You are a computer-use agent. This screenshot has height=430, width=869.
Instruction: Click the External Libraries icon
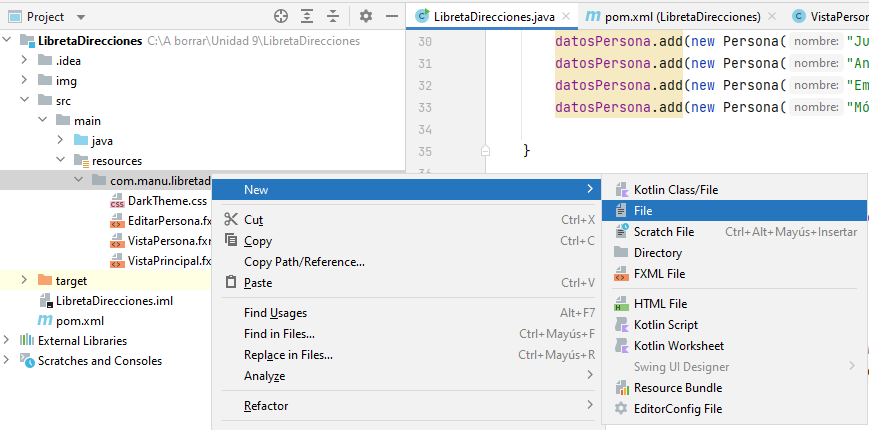click(27, 340)
